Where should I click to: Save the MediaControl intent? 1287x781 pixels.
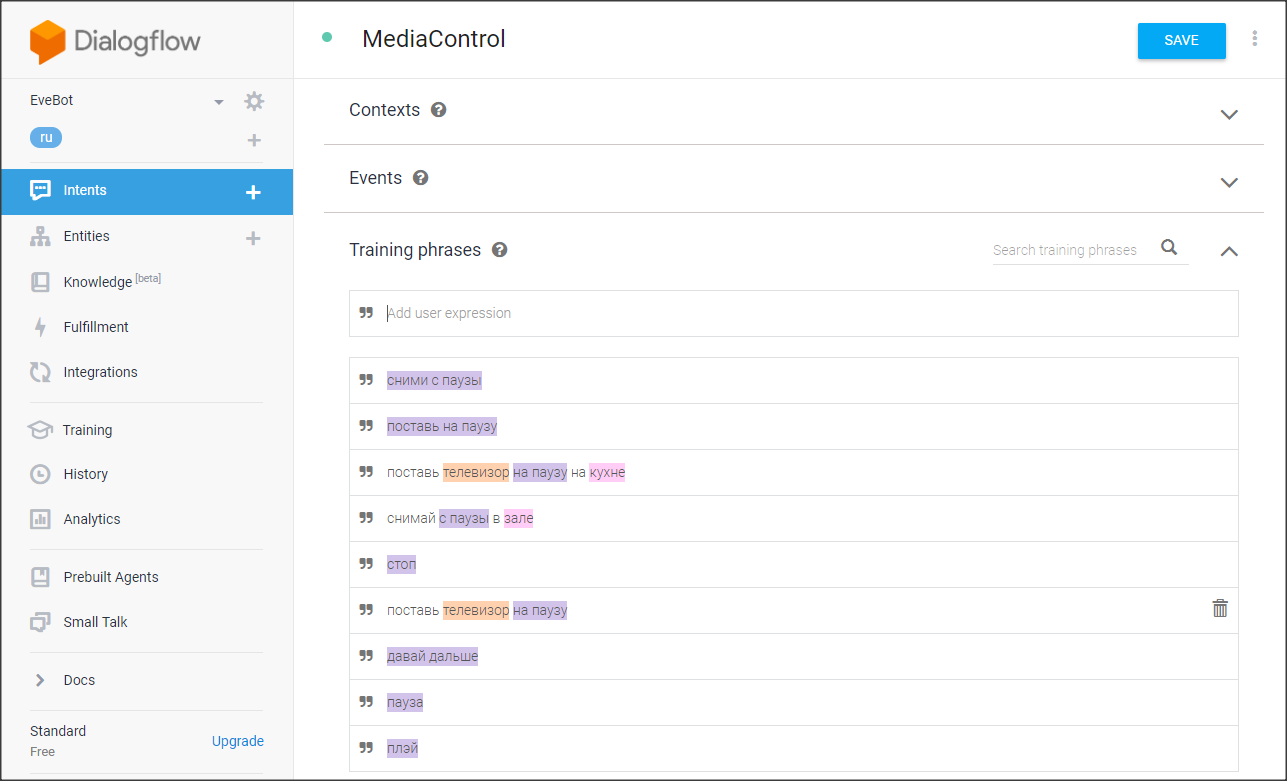coord(1181,41)
